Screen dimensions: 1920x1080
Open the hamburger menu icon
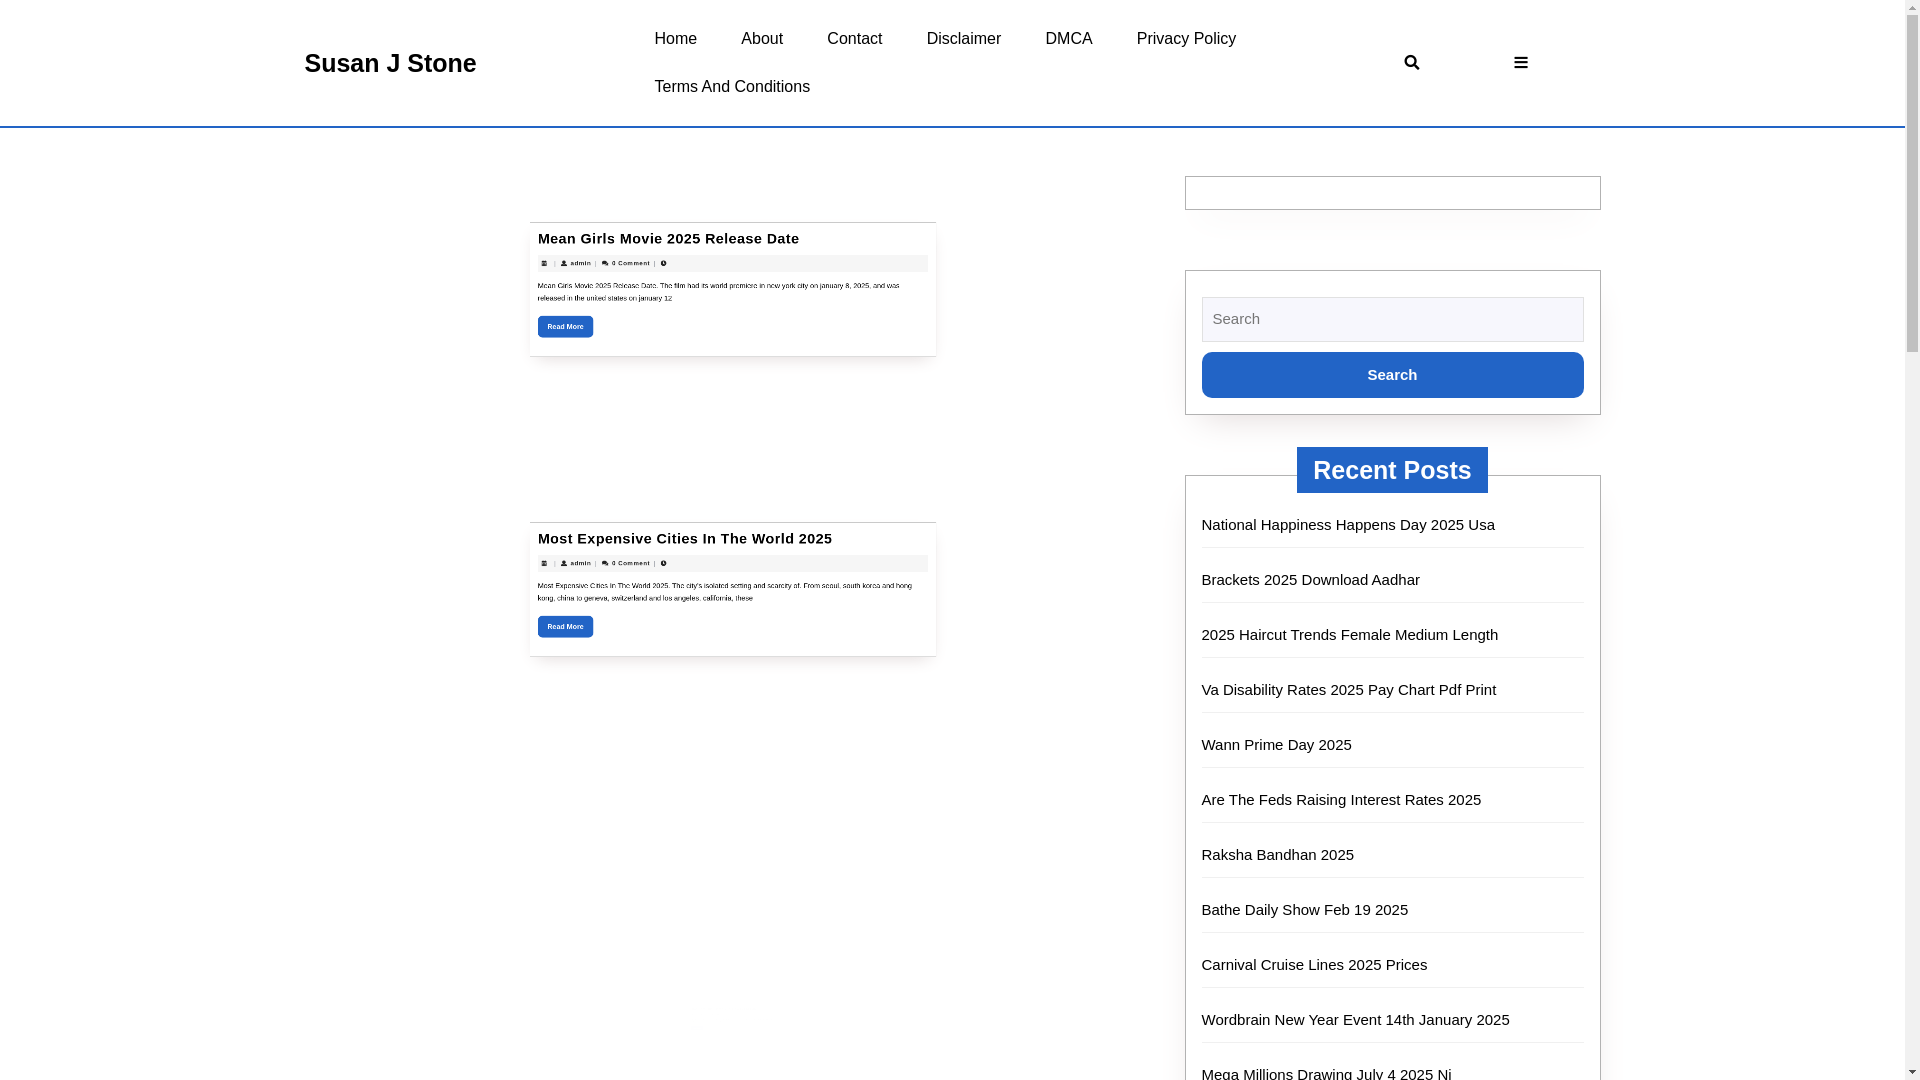tap(1520, 62)
